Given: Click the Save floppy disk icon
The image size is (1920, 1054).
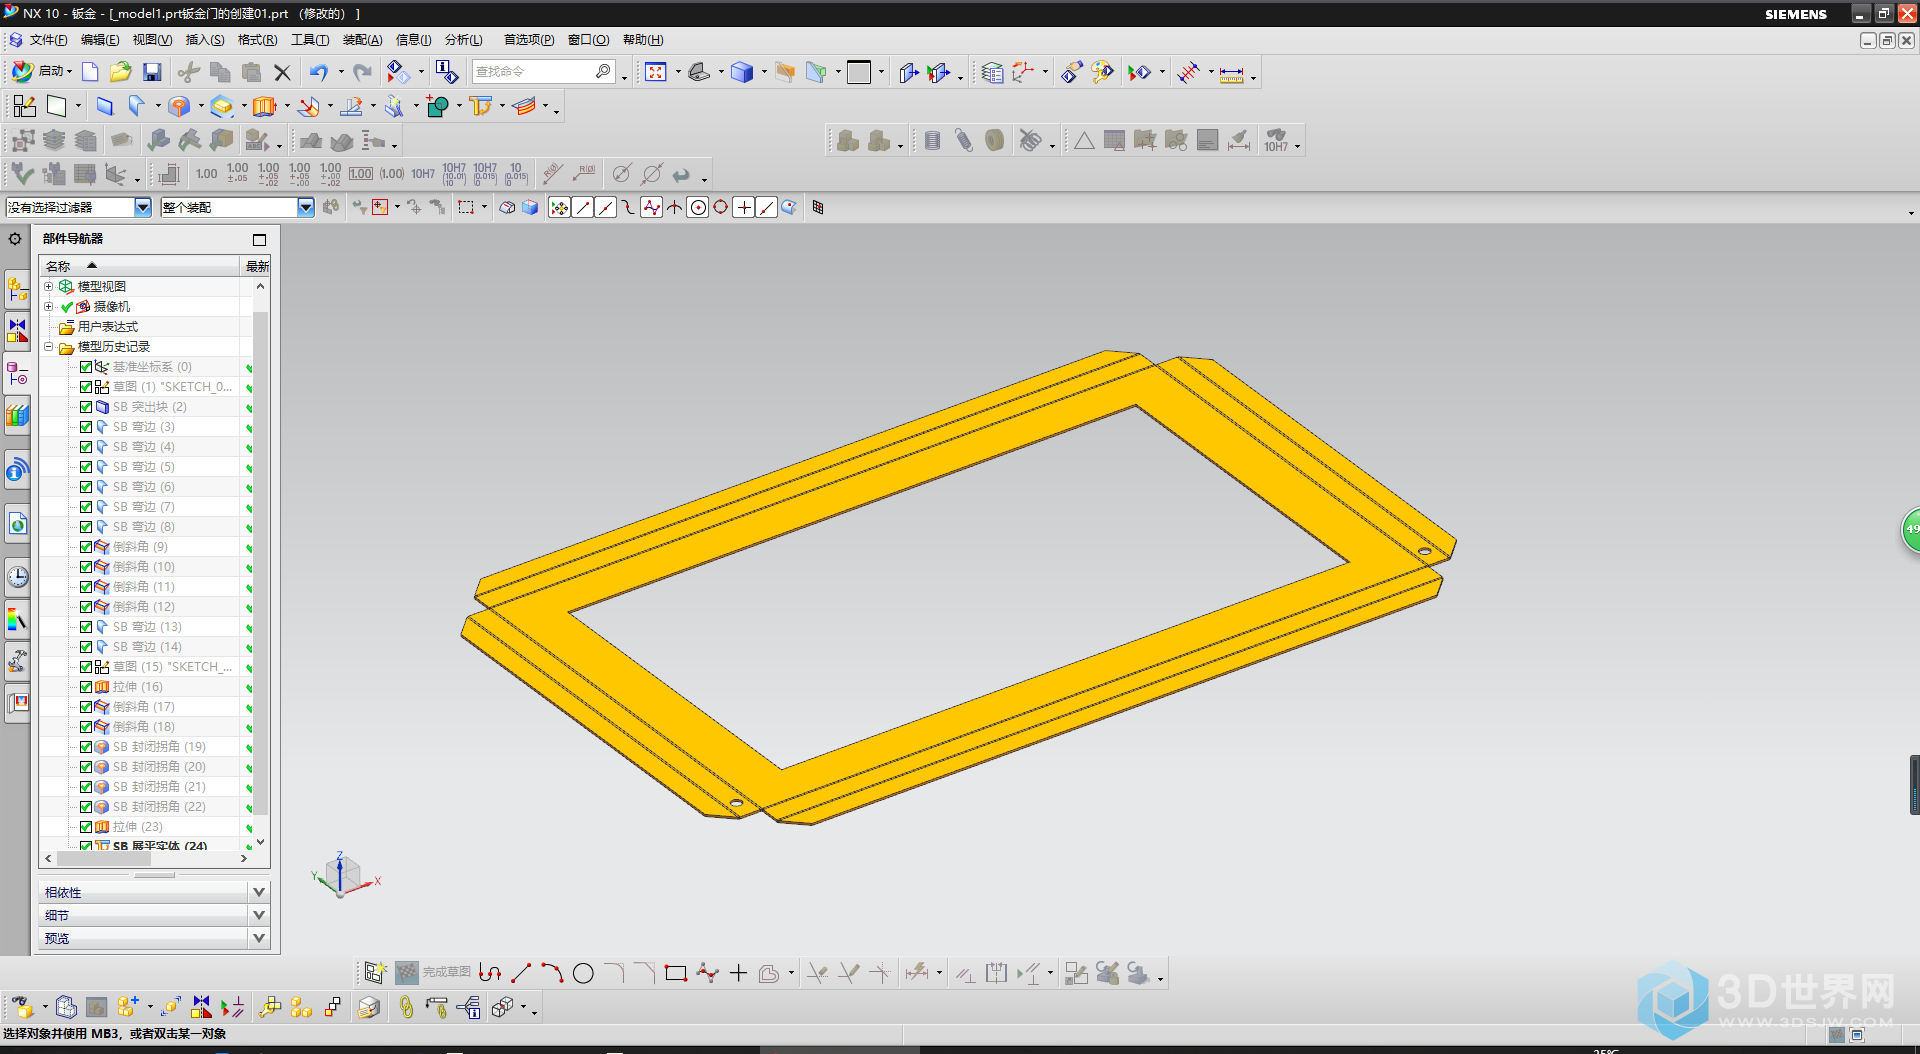Looking at the screenshot, I should click(x=152, y=72).
